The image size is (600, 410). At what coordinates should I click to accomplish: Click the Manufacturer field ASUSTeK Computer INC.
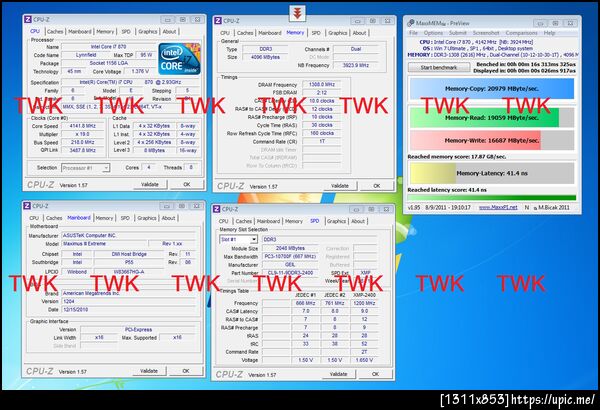(x=129, y=235)
